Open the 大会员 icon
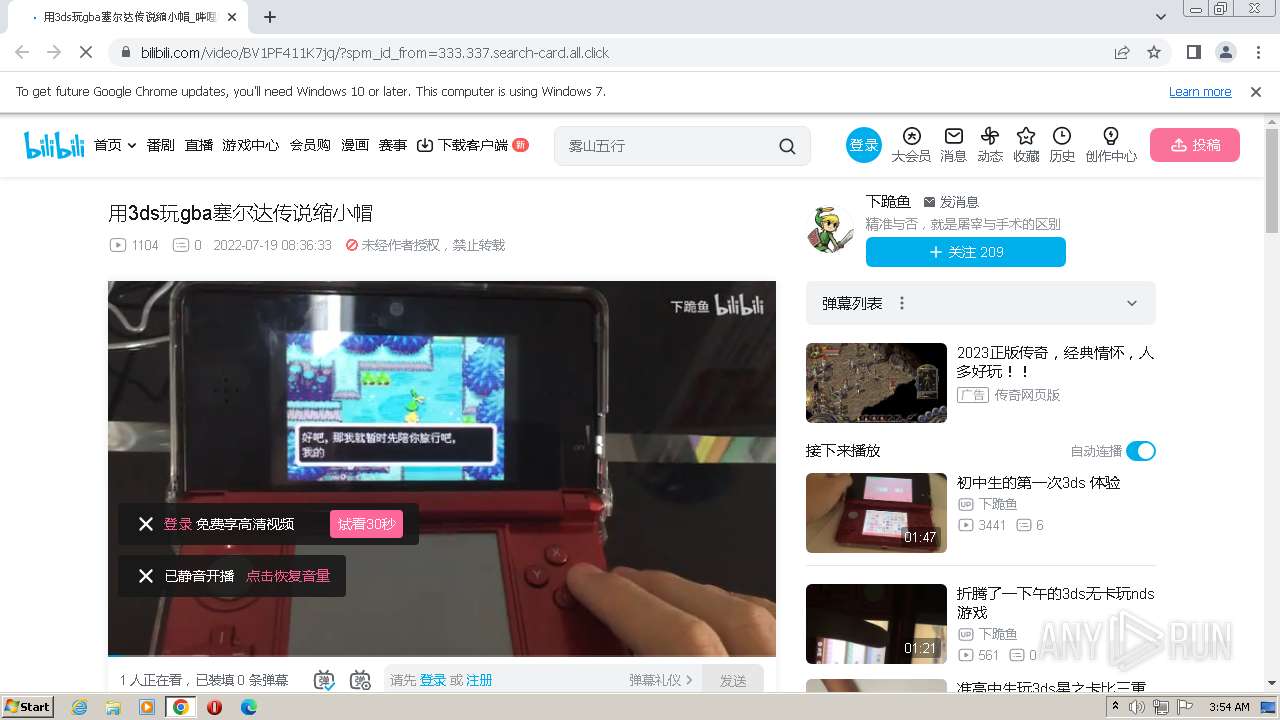Viewport: 1280px width, 720px height. point(911,145)
